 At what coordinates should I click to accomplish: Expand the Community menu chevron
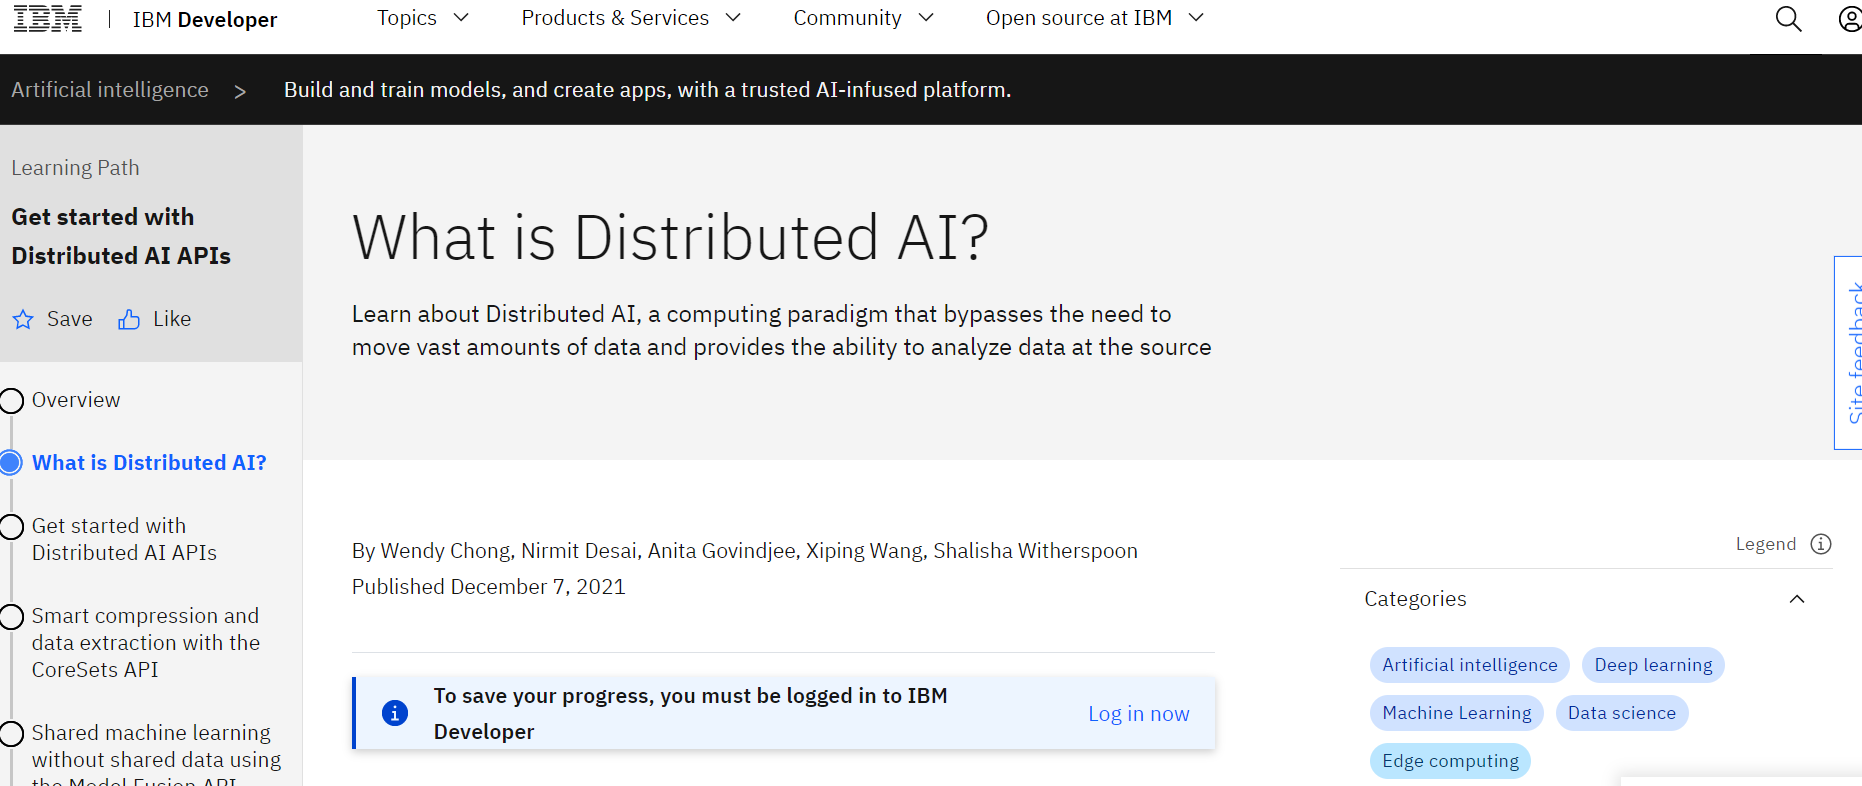926,18
